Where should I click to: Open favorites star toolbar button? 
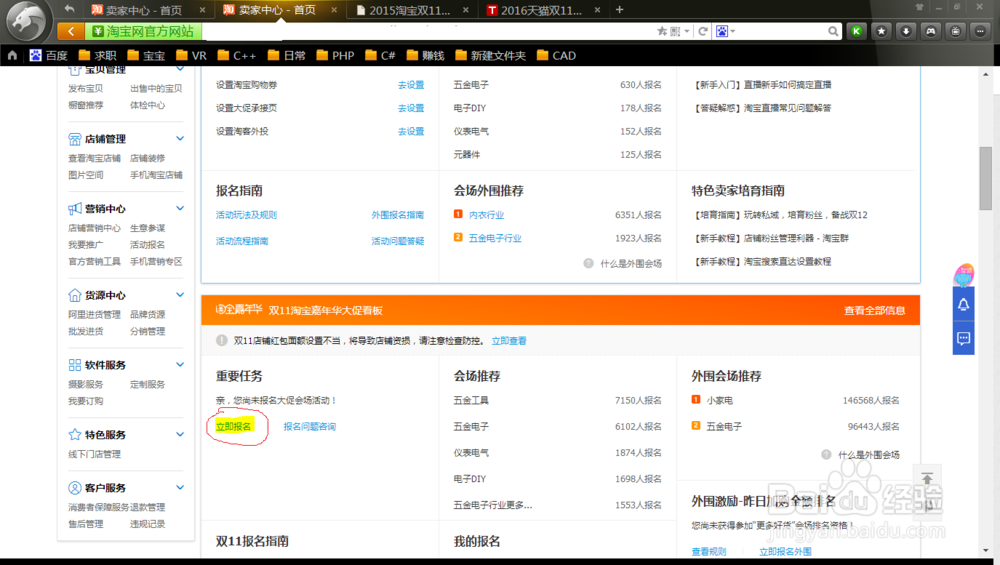pos(881,31)
